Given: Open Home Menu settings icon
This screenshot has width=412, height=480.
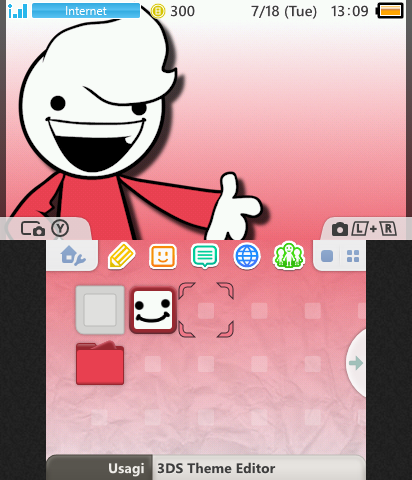Looking at the screenshot, I should click(73, 256).
